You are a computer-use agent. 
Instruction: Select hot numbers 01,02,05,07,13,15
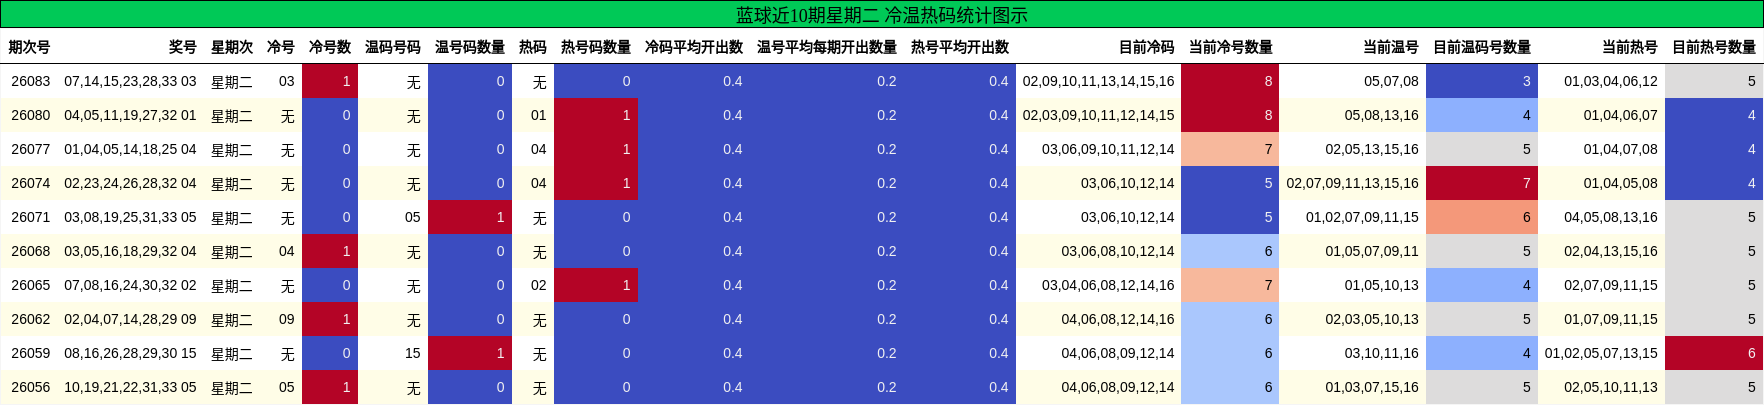tap(1601, 353)
